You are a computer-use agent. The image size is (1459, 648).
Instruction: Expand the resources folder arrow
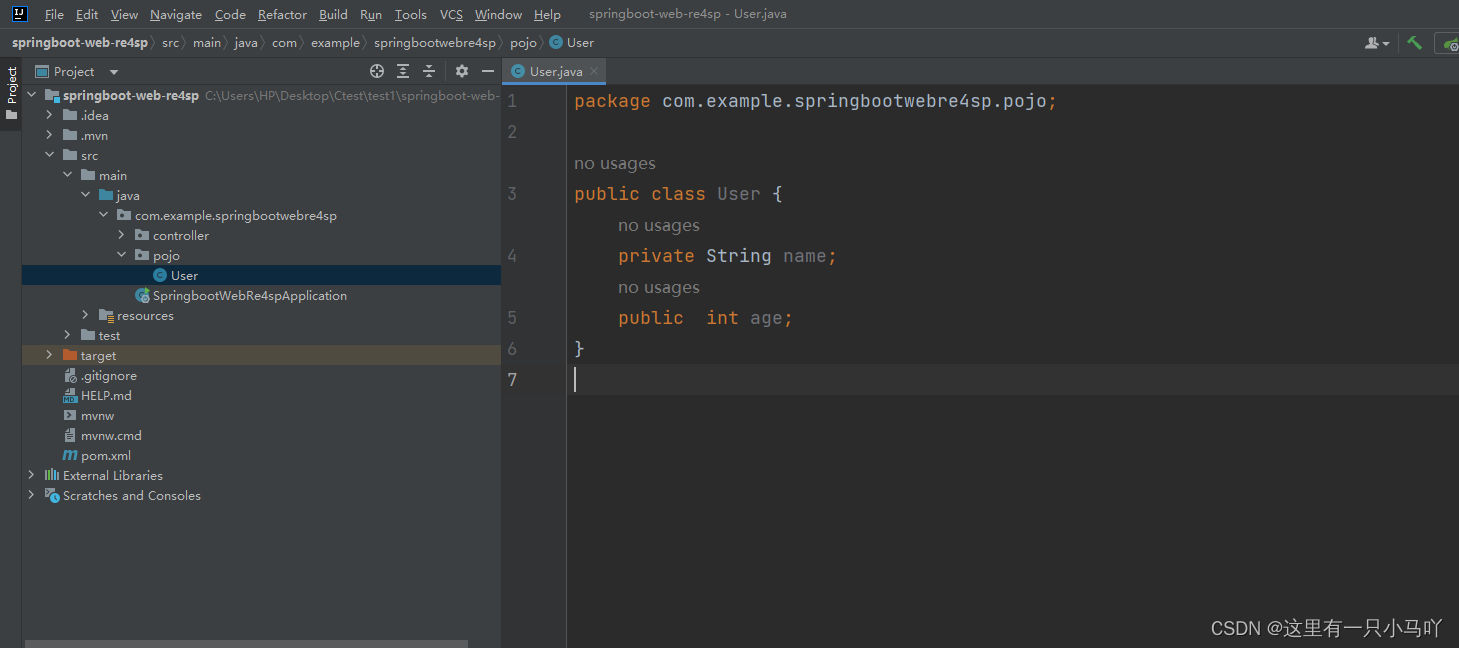pos(85,315)
